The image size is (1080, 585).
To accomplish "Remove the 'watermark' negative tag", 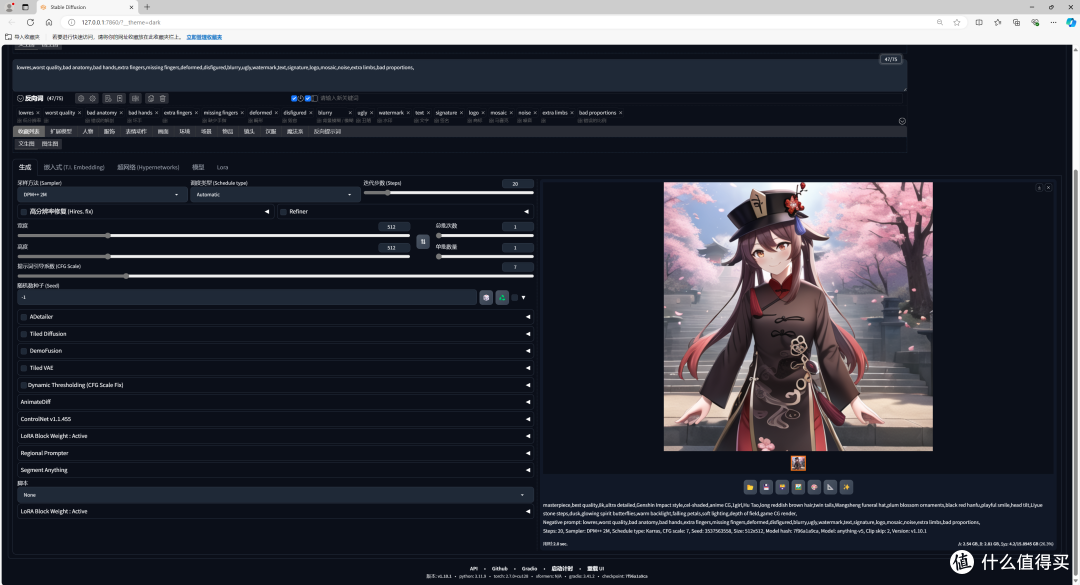I will [x=409, y=113].
